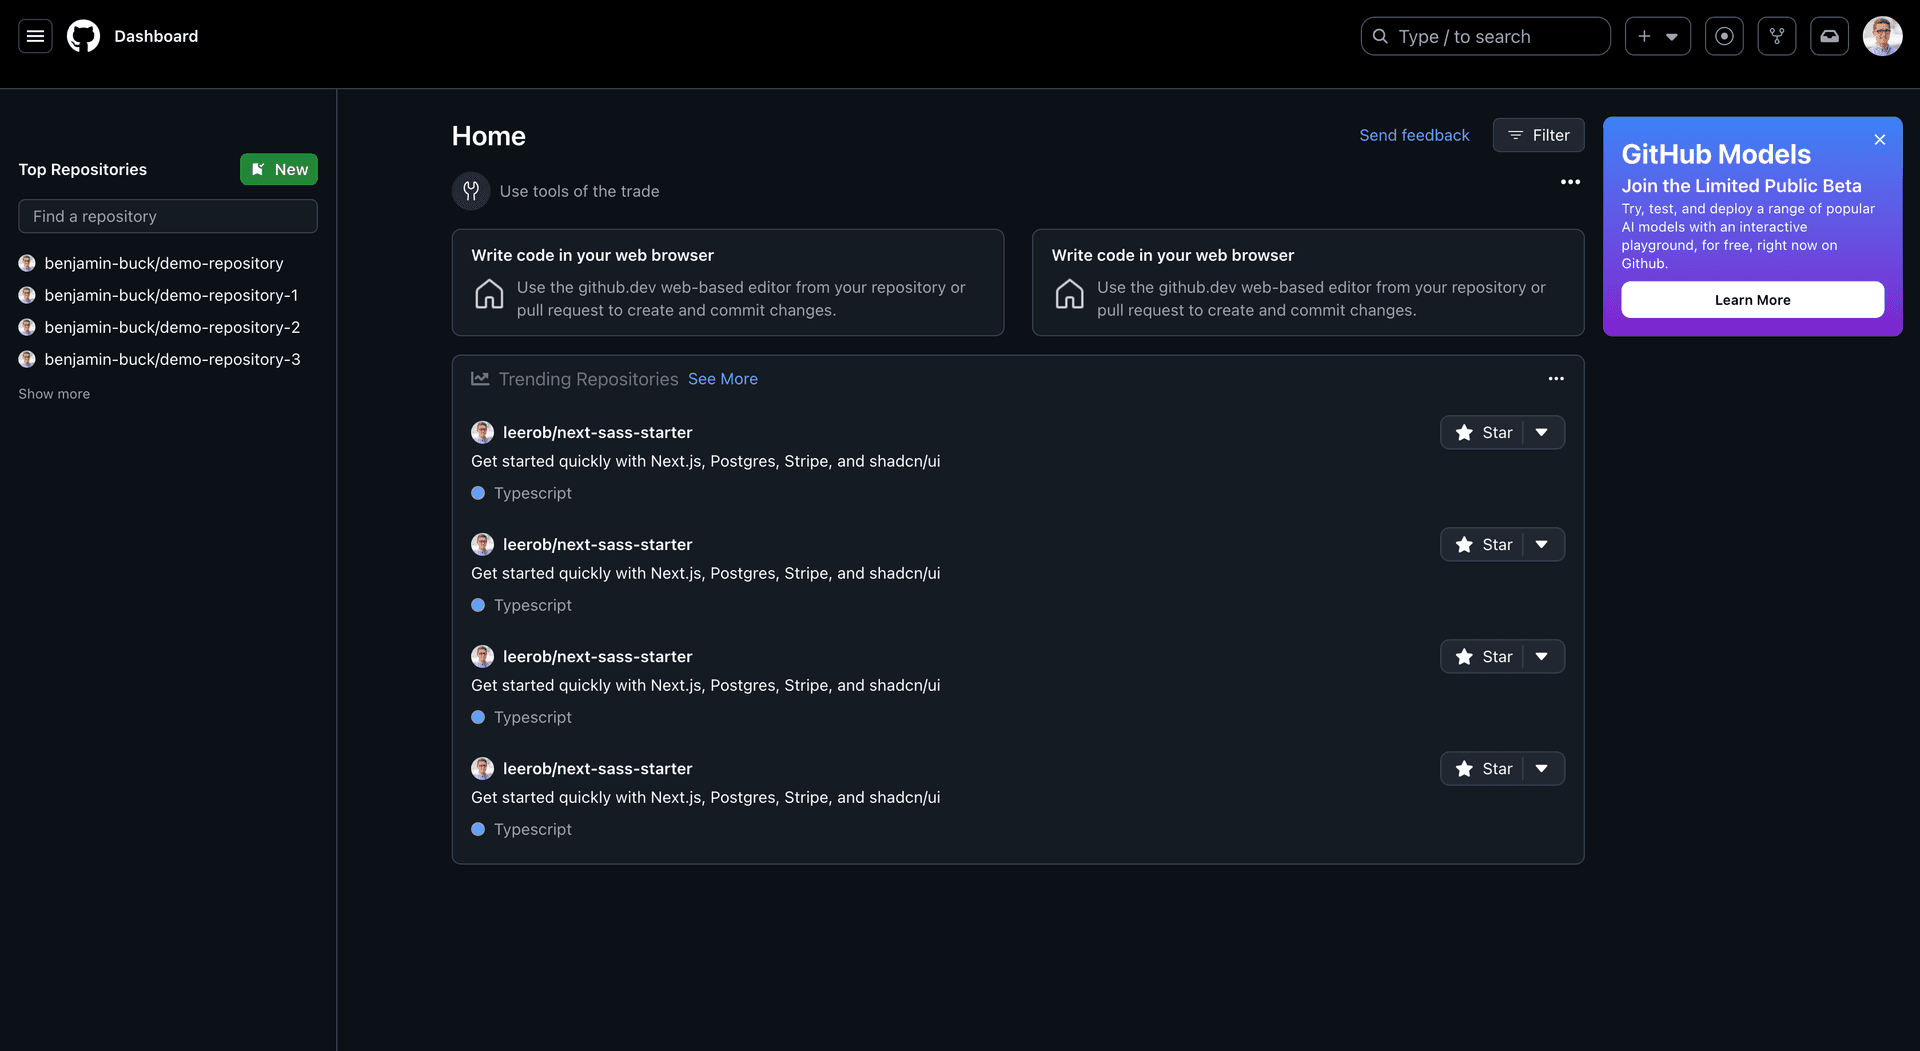This screenshot has width=1920, height=1051.
Task: Open fourth leerob/next-sass-starter repository title
Action: (x=598, y=768)
